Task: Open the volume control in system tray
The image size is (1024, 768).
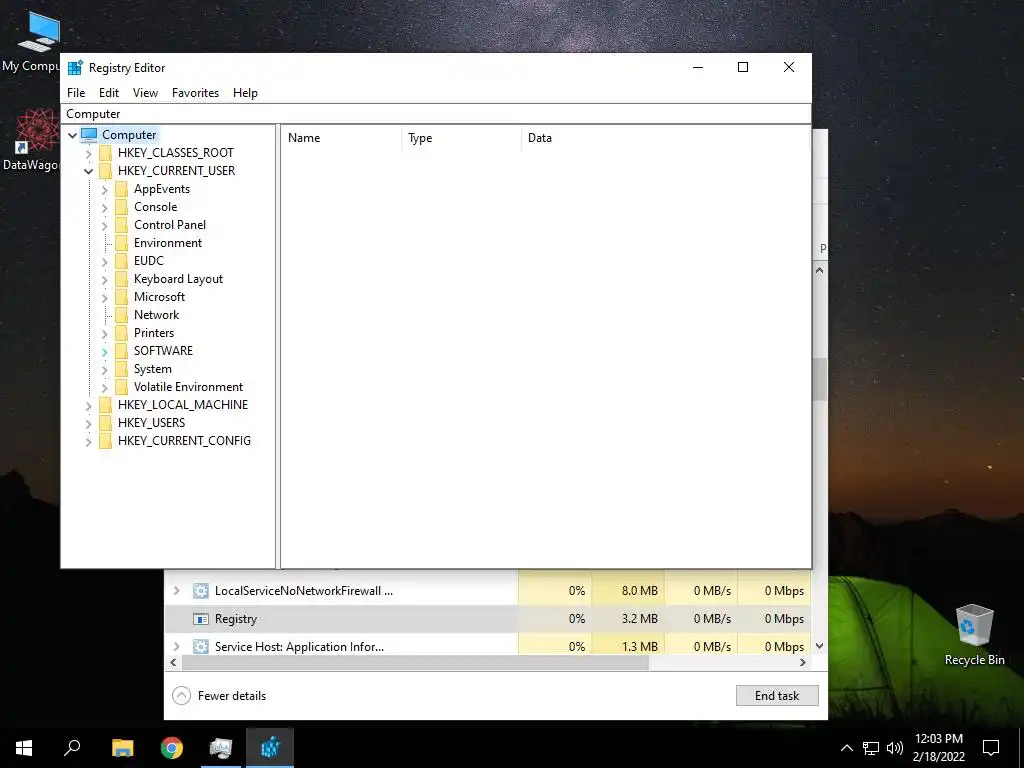Action: [x=895, y=748]
